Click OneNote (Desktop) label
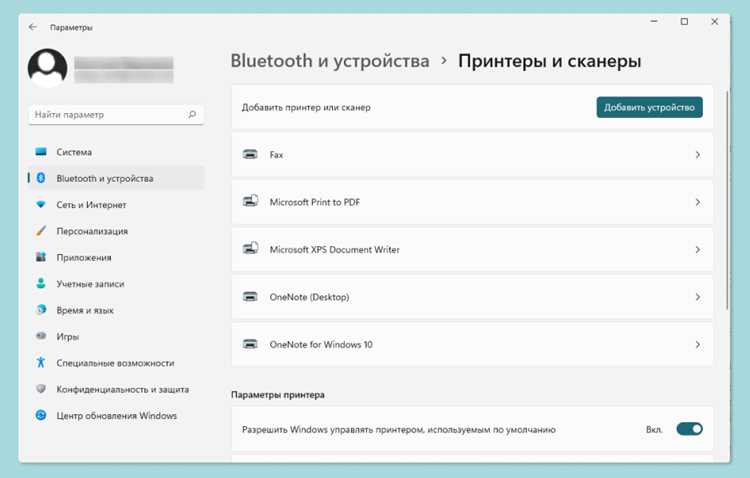 click(309, 297)
